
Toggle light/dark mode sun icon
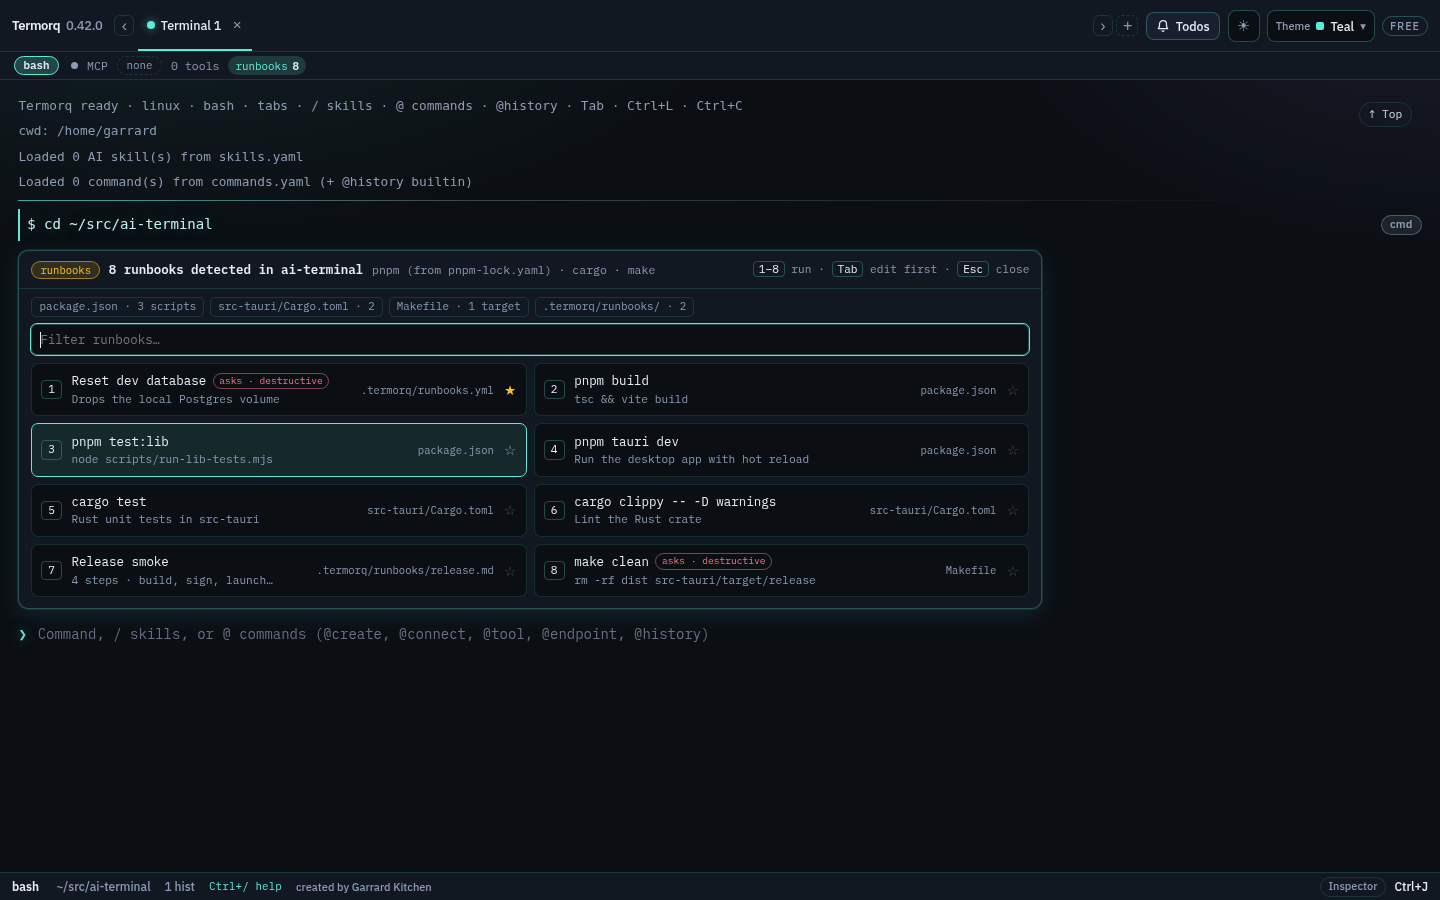[1243, 26]
